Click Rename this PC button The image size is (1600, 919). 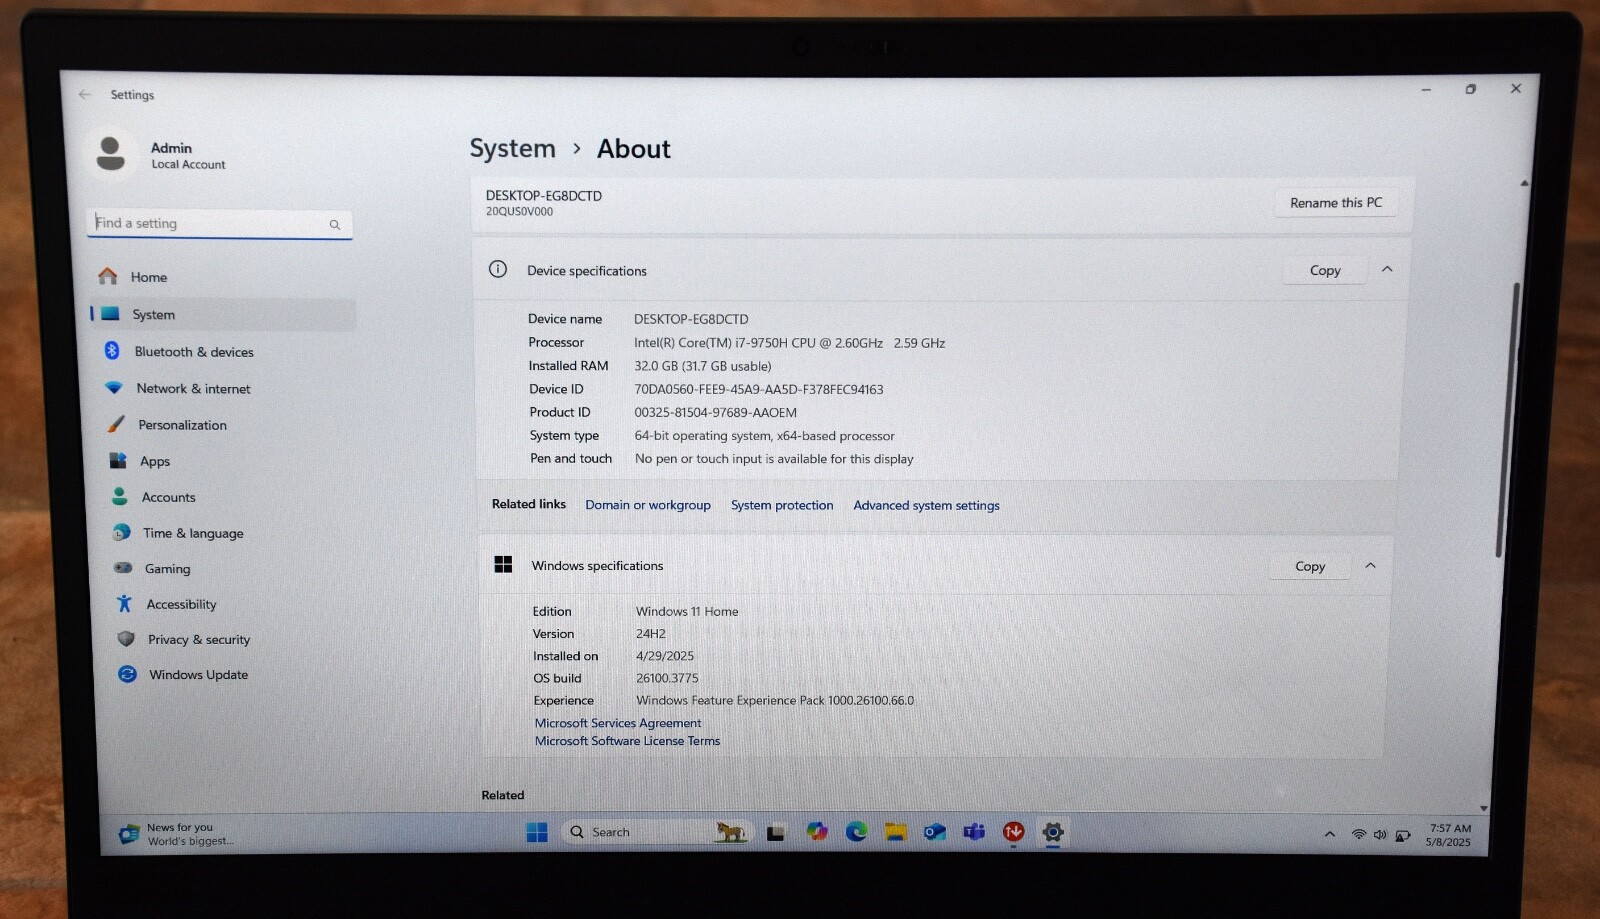point(1336,202)
